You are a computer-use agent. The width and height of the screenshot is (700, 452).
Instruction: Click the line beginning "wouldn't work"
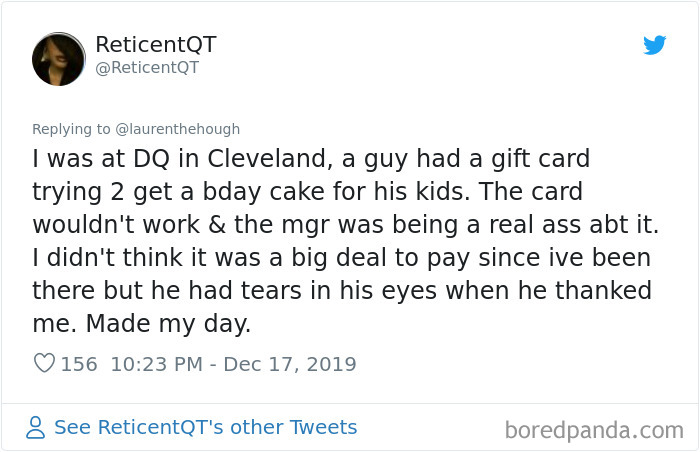click(x=341, y=223)
